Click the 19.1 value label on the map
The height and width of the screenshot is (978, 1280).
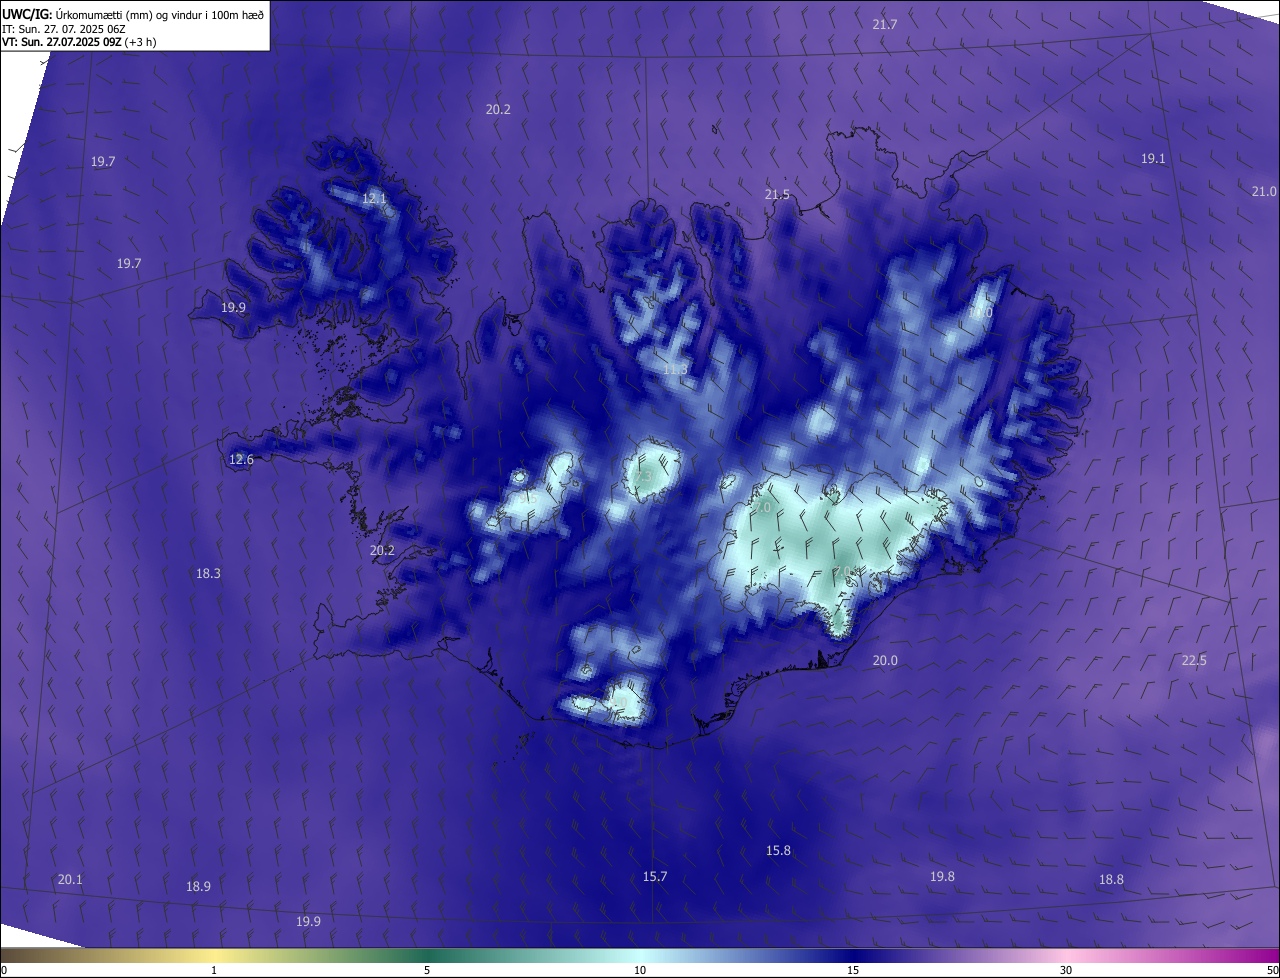pos(1153,158)
